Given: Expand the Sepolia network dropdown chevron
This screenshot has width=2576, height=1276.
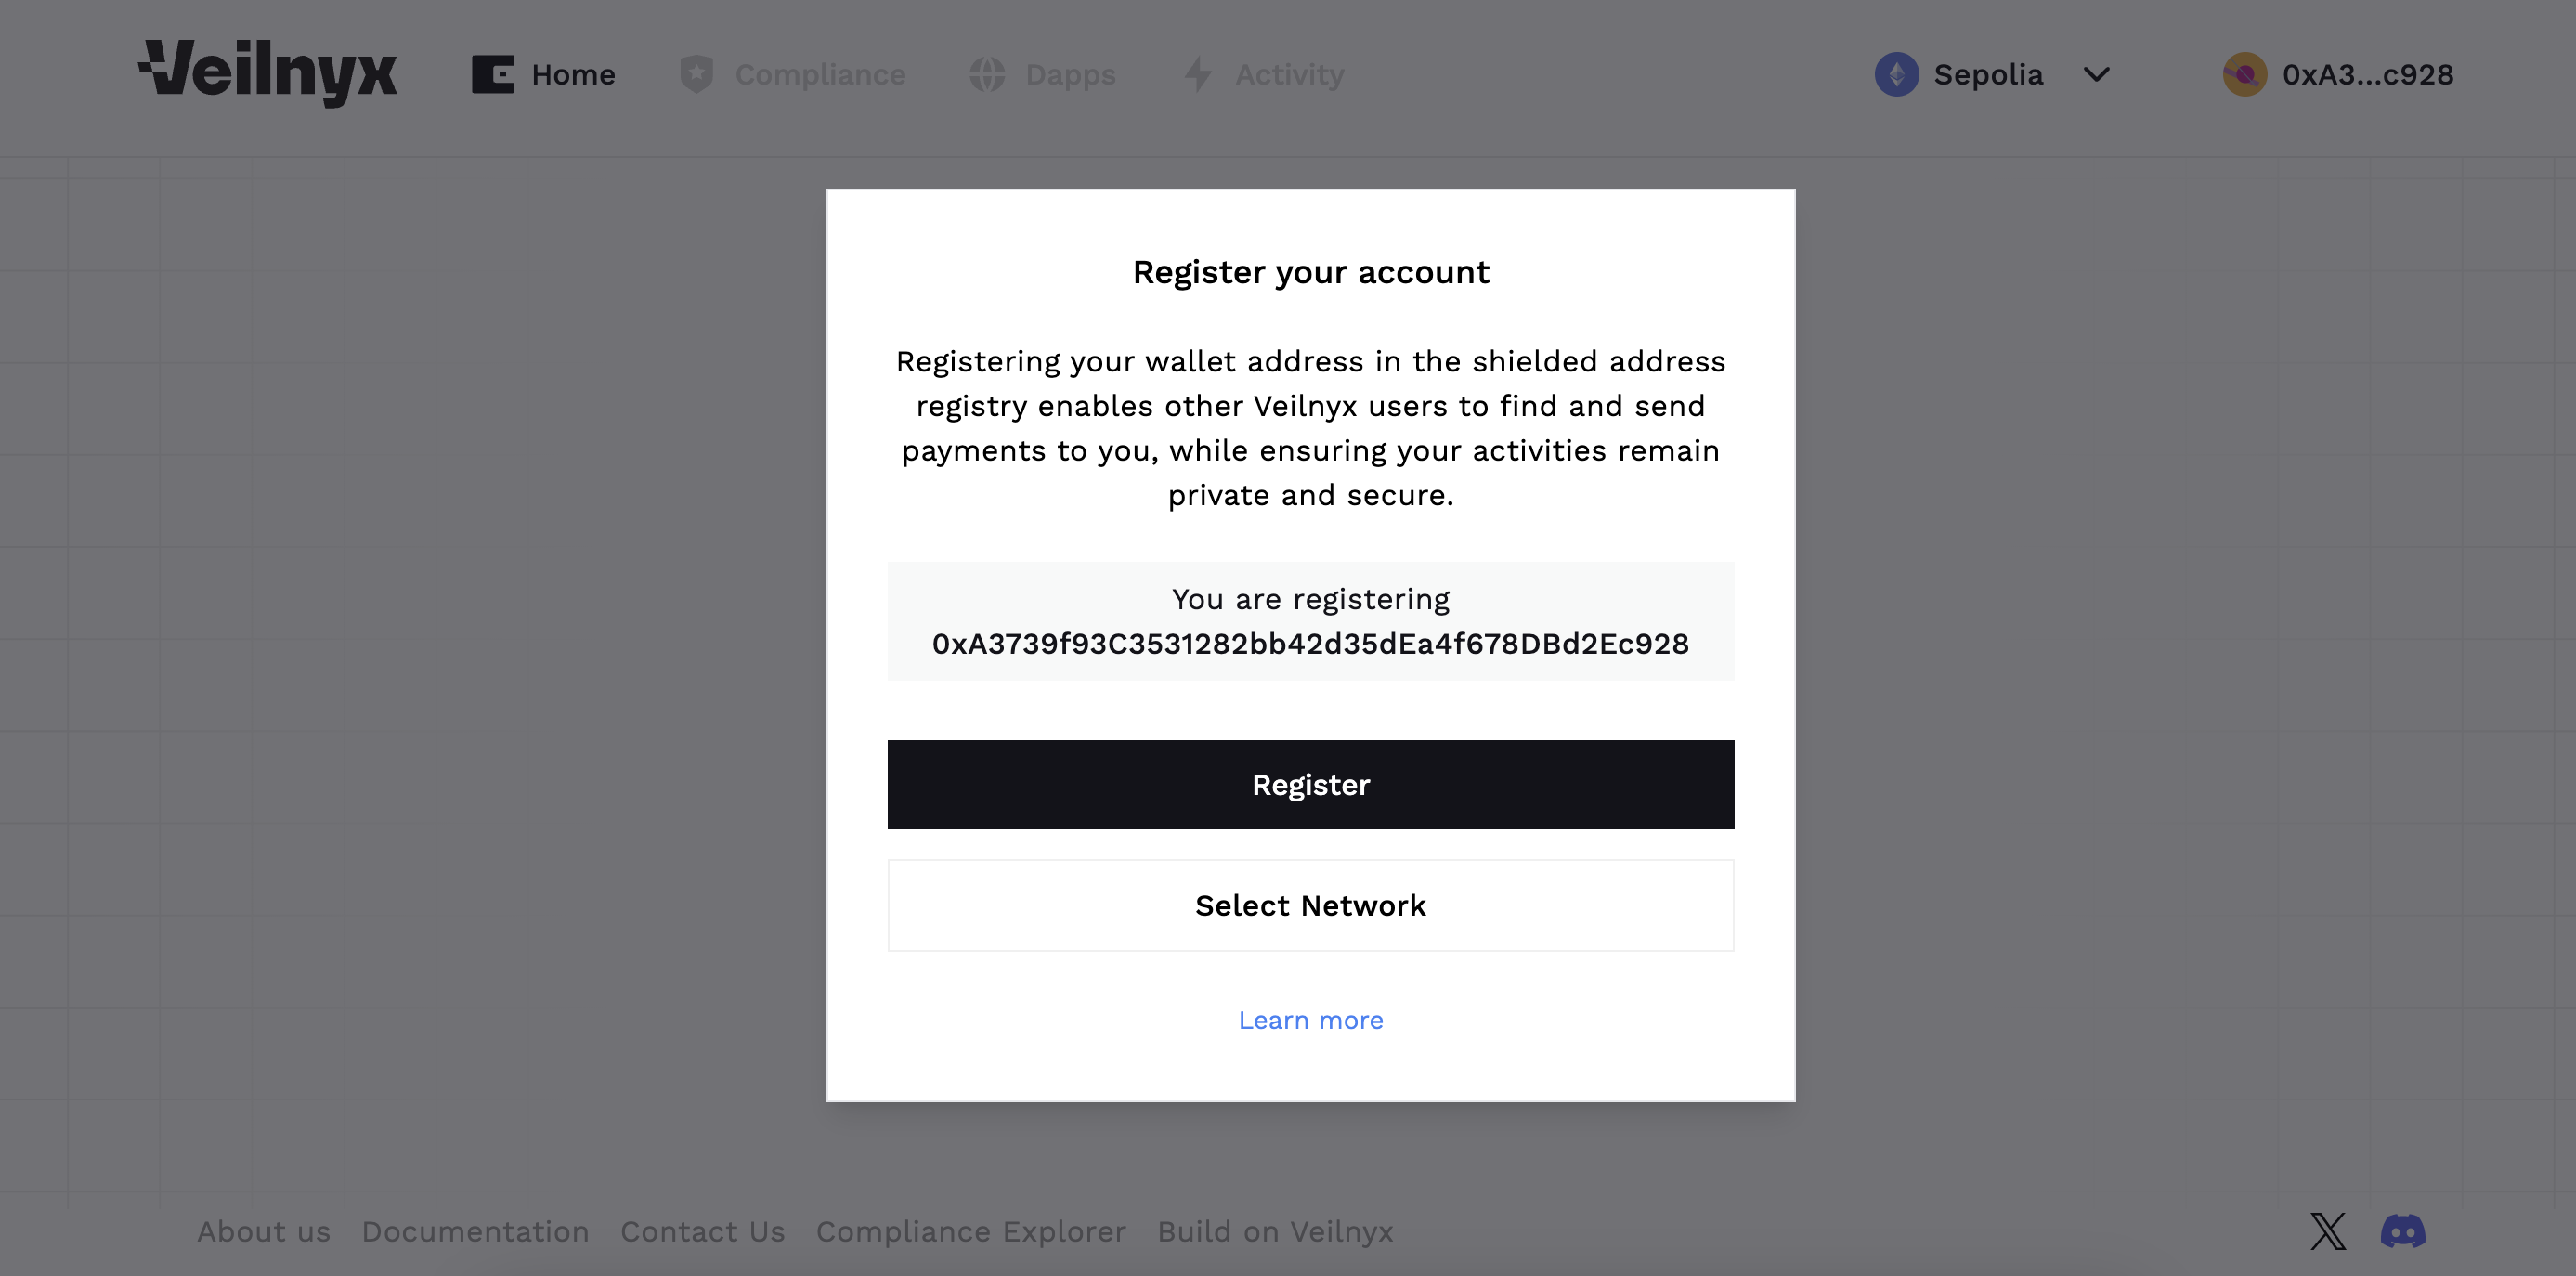Looking at the screenshot, I should click(2097, 74).
